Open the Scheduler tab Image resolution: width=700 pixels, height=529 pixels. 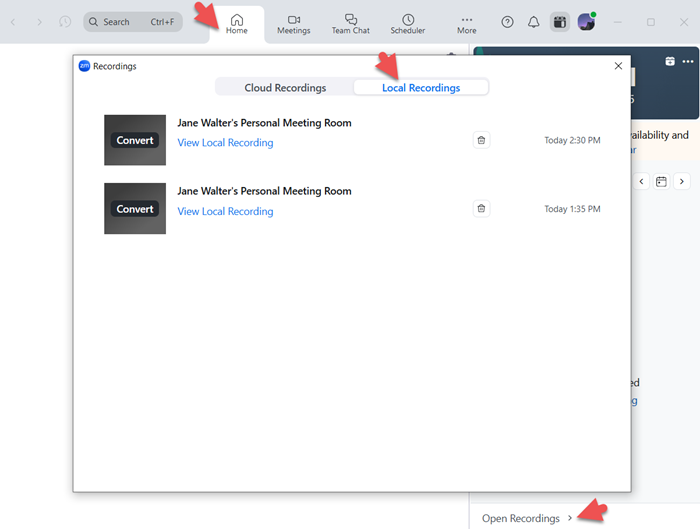coord(408,23)
